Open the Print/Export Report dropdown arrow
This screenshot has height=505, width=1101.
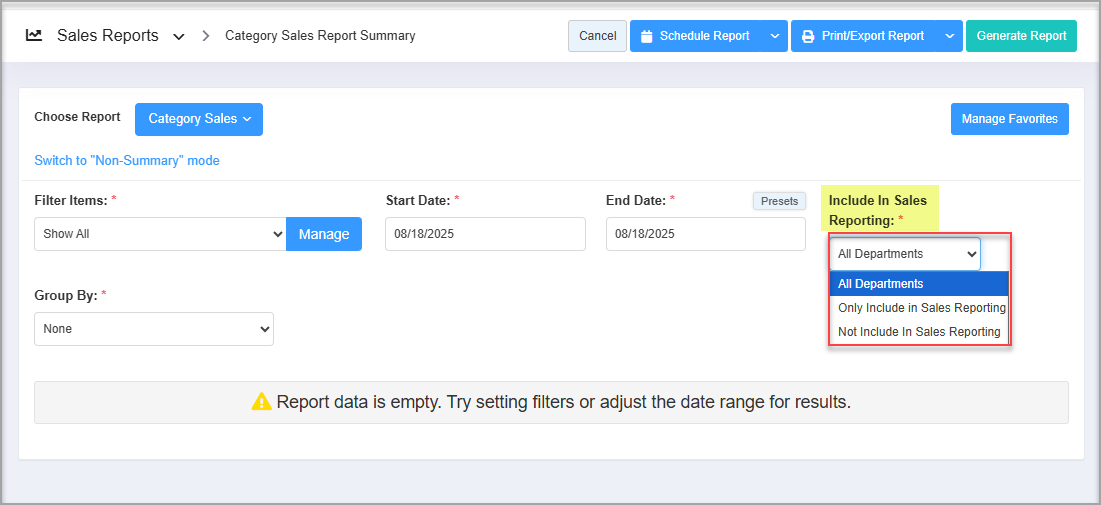click(949, 36)
